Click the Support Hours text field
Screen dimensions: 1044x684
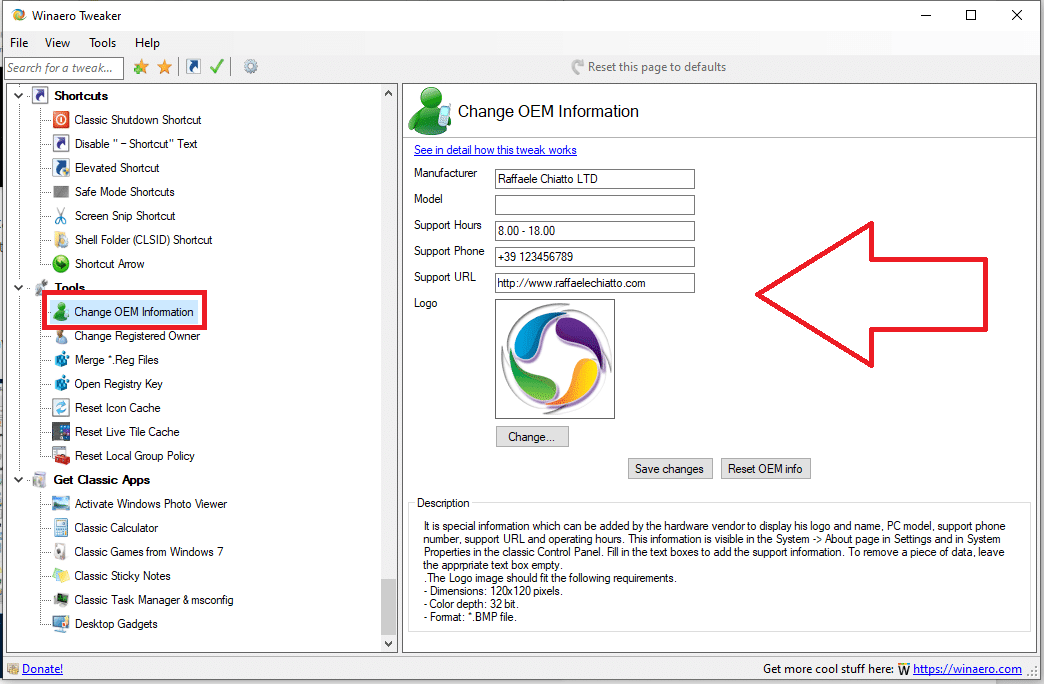click(595, 231)
